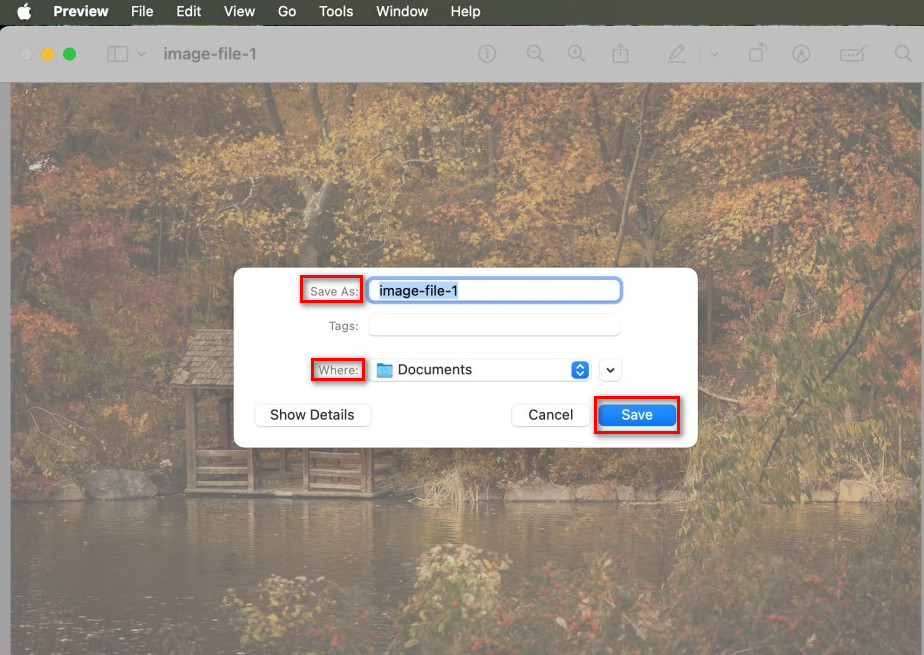Open the image Inspector info icon
Image resolution: width=924 pixels, height=655 pixels.
tap(487, 54)
